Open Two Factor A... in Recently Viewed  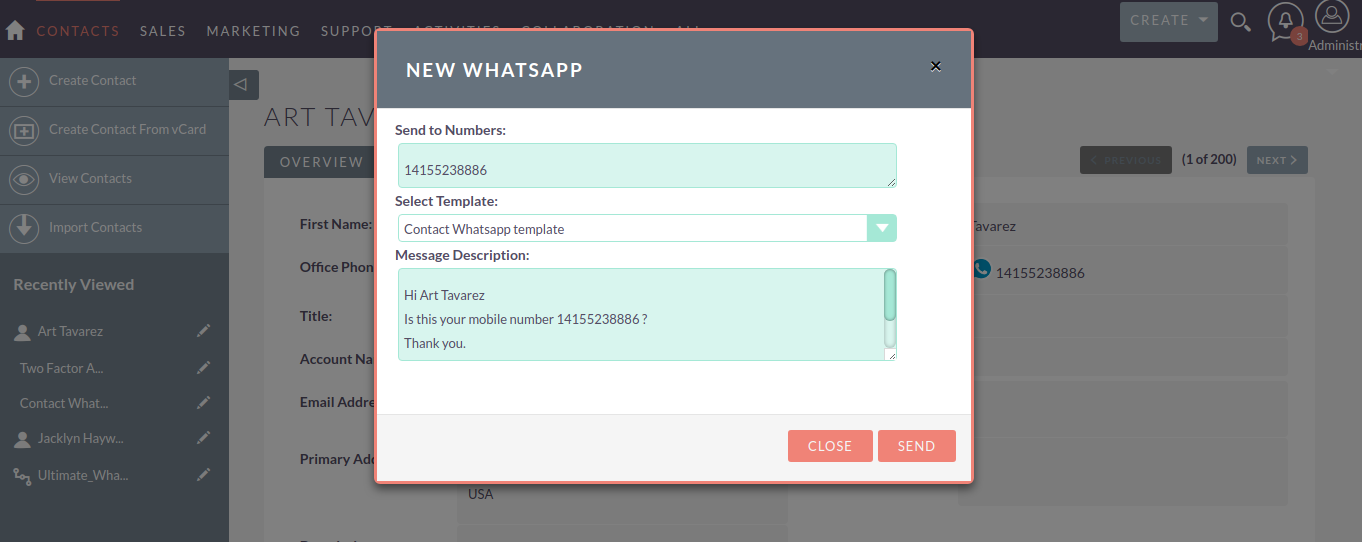click(62, 368)
